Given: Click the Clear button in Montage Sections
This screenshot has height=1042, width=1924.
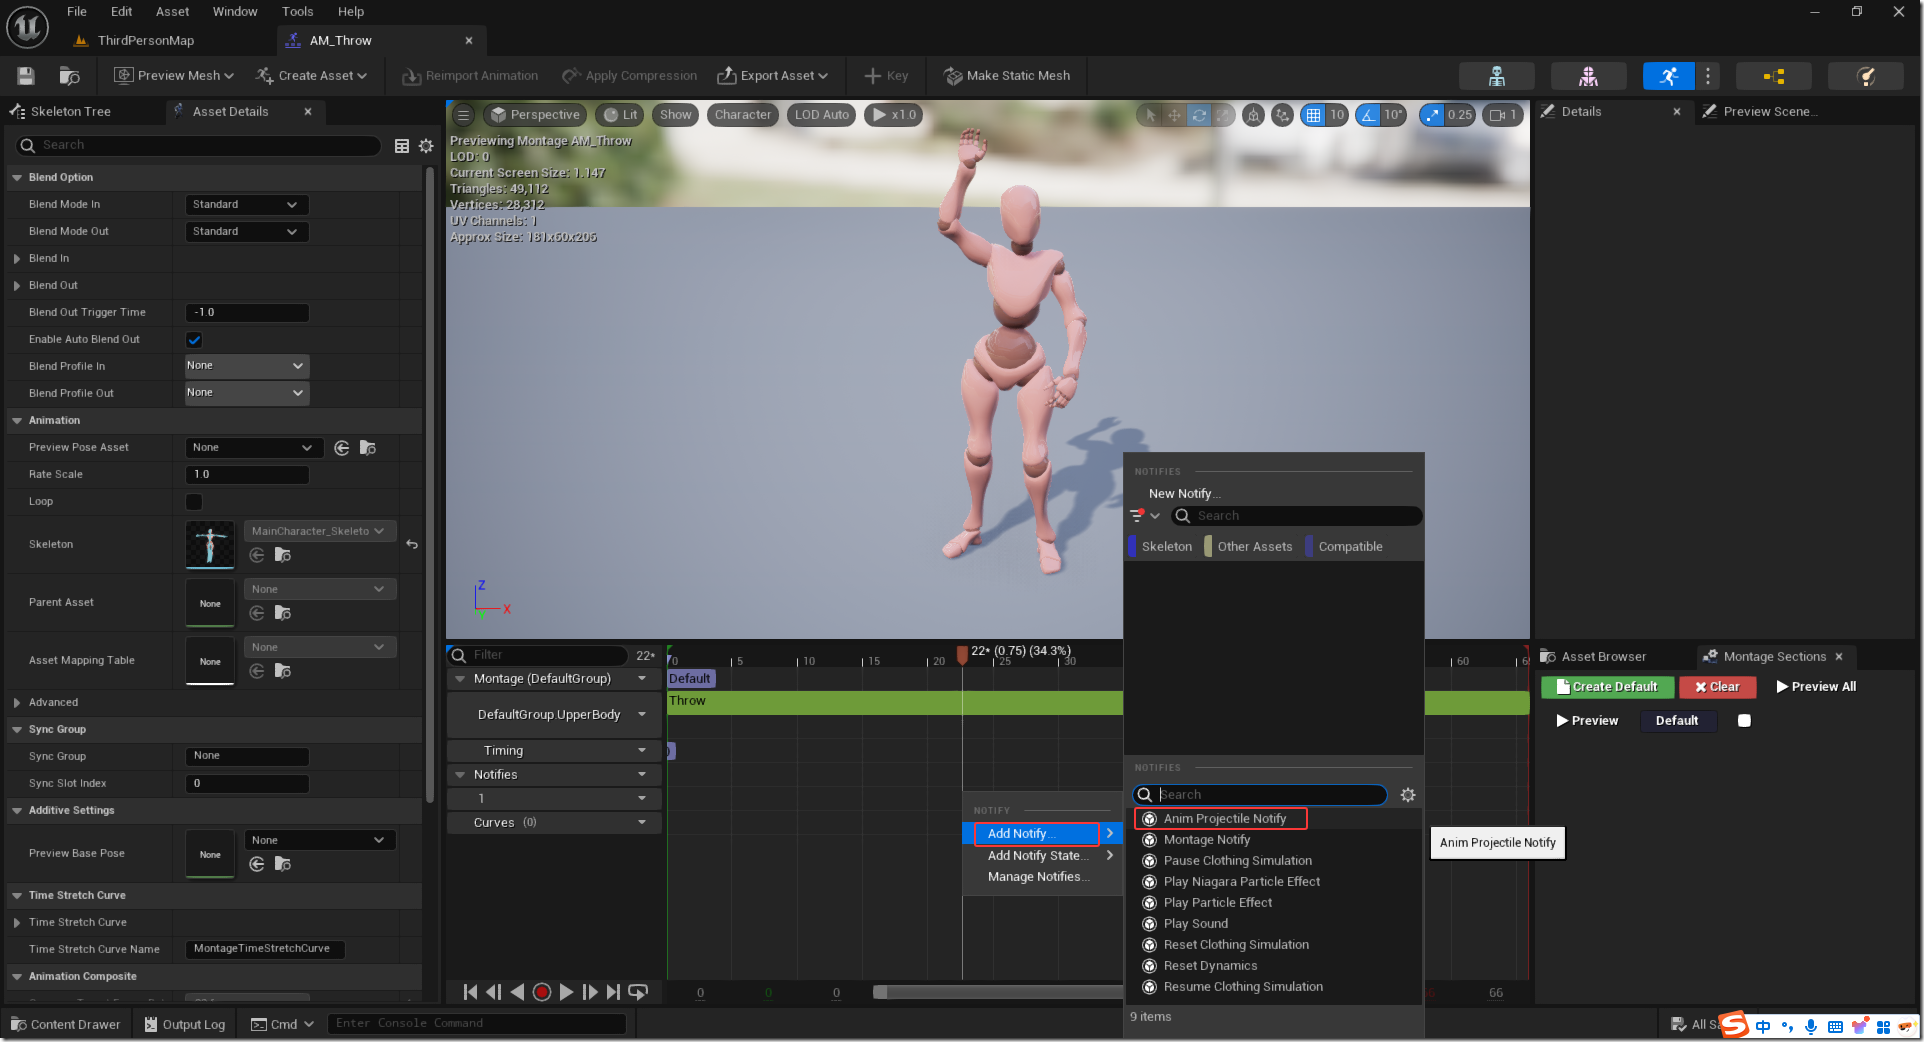Looking at the screenshot, I should [x=1717, y=687].
